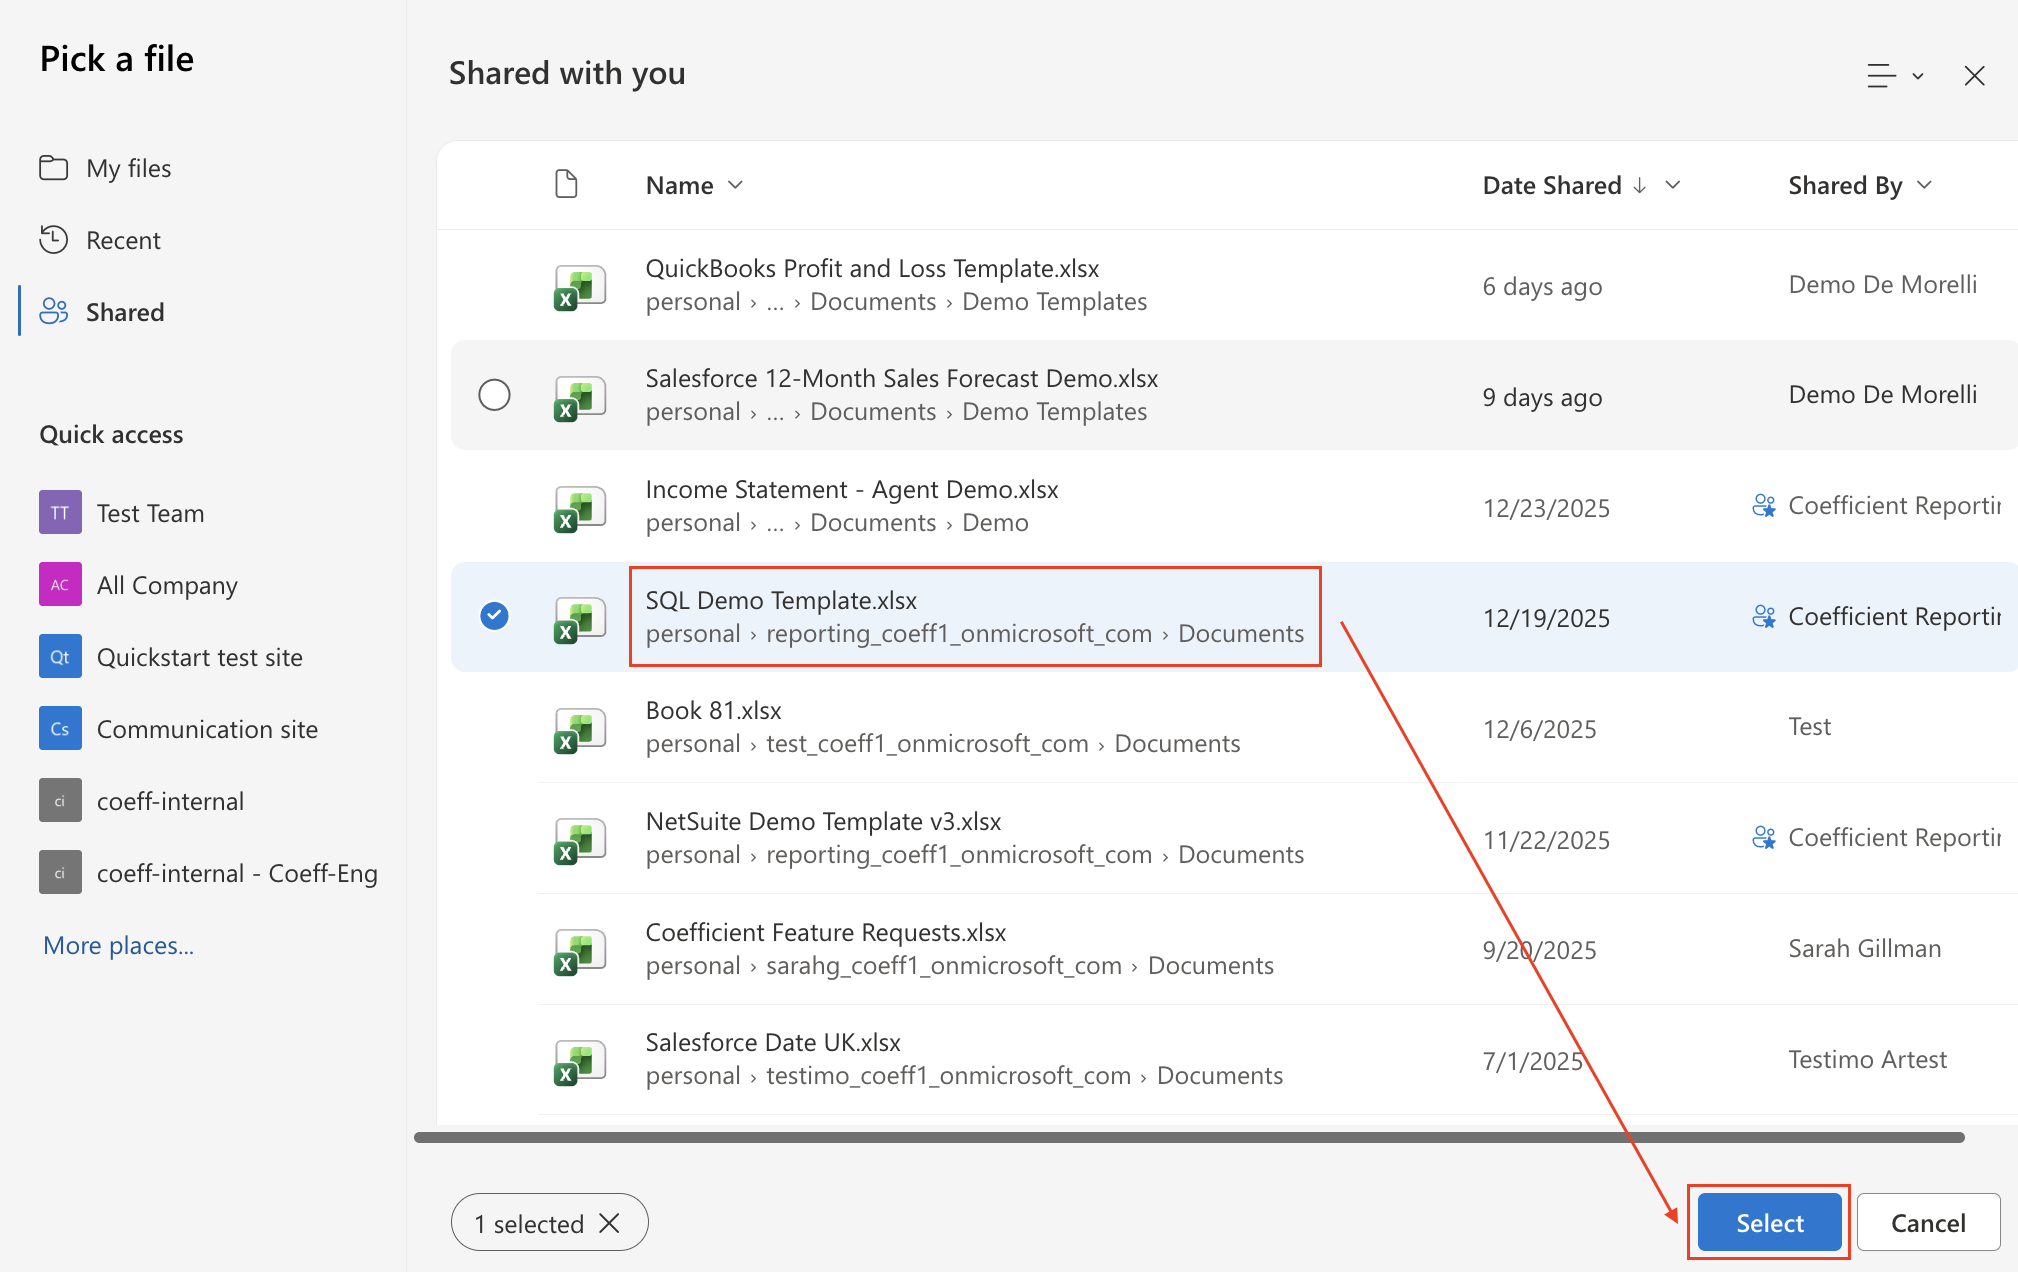The width and height of the screenshot is (2018, 1272).
Task: Click the Test Team site icon
Action: point(60,513)
